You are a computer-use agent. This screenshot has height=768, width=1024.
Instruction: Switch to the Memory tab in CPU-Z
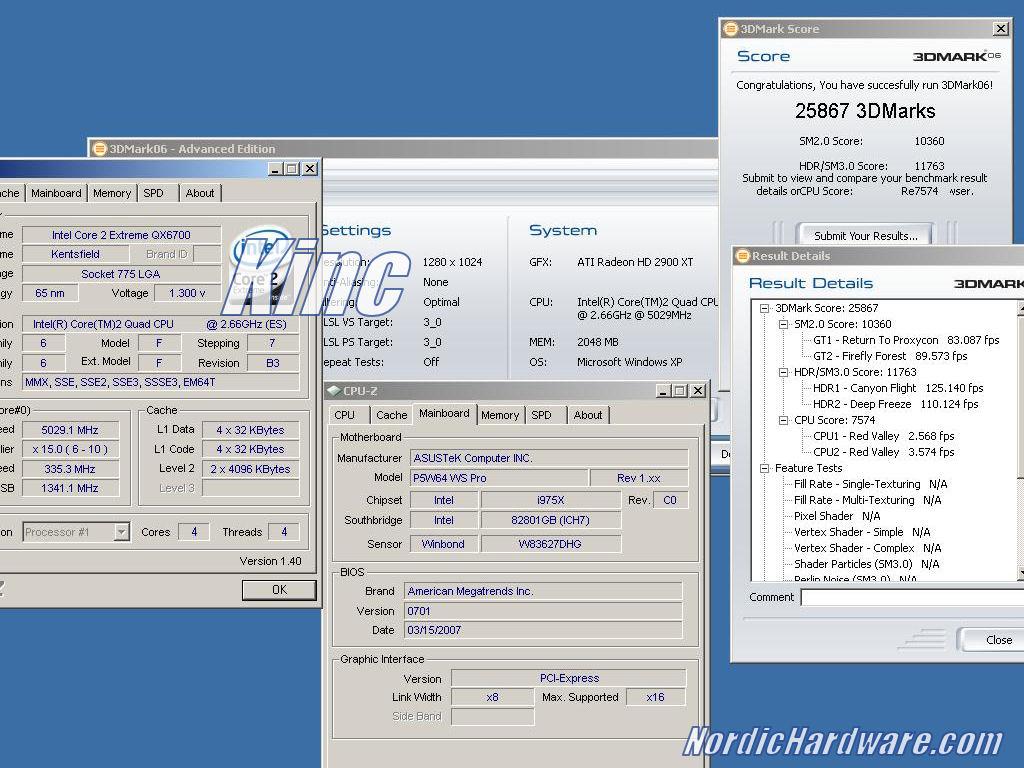click(499, 415)
